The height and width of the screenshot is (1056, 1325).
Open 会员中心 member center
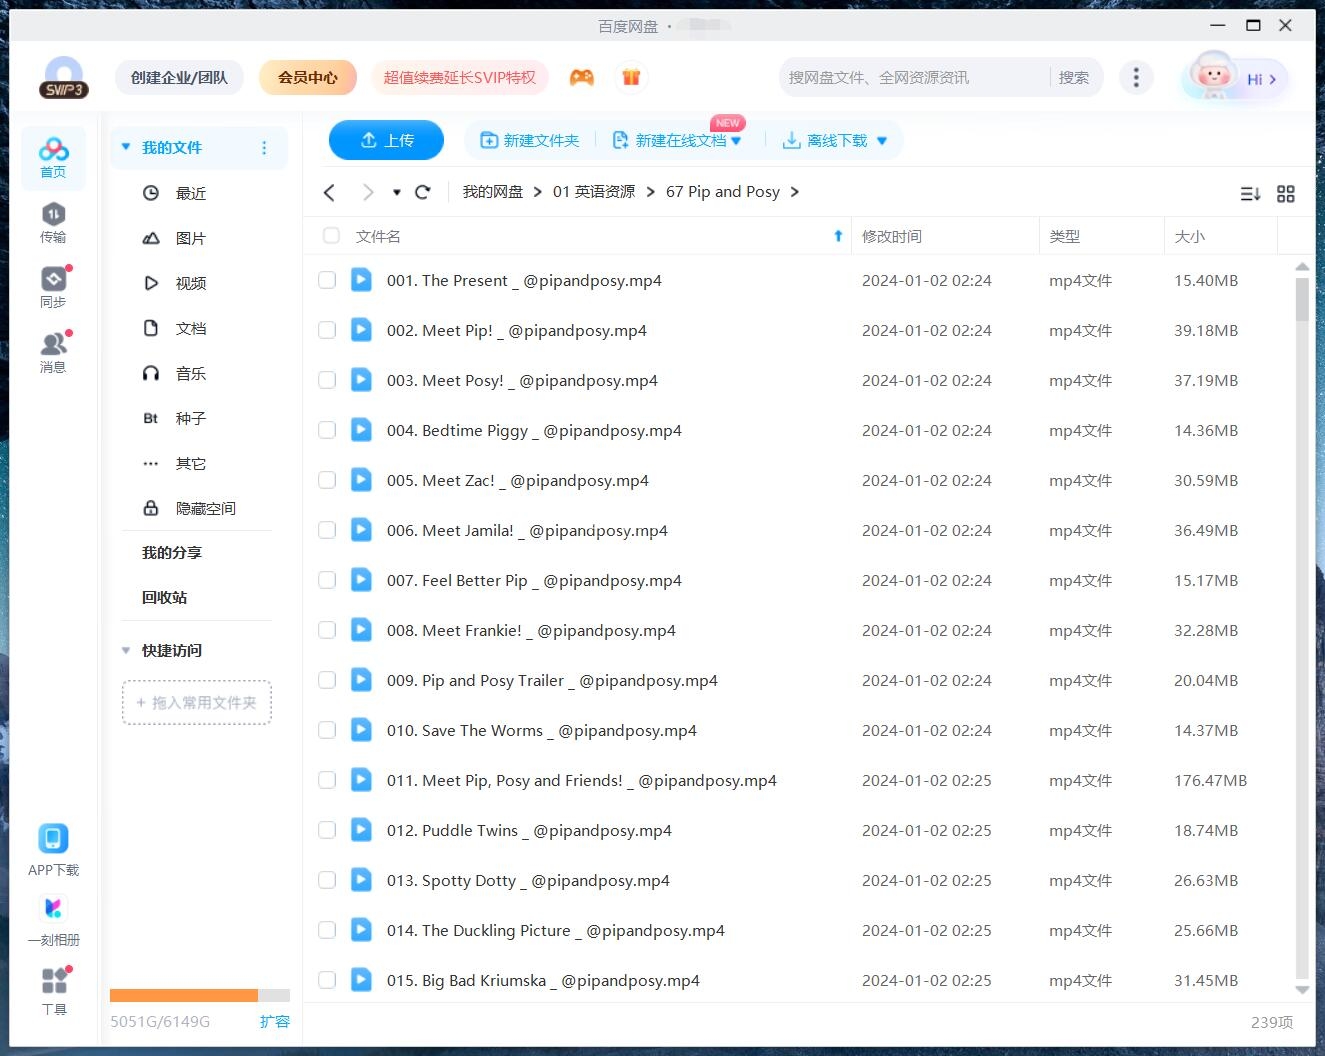tap(308, 77)
